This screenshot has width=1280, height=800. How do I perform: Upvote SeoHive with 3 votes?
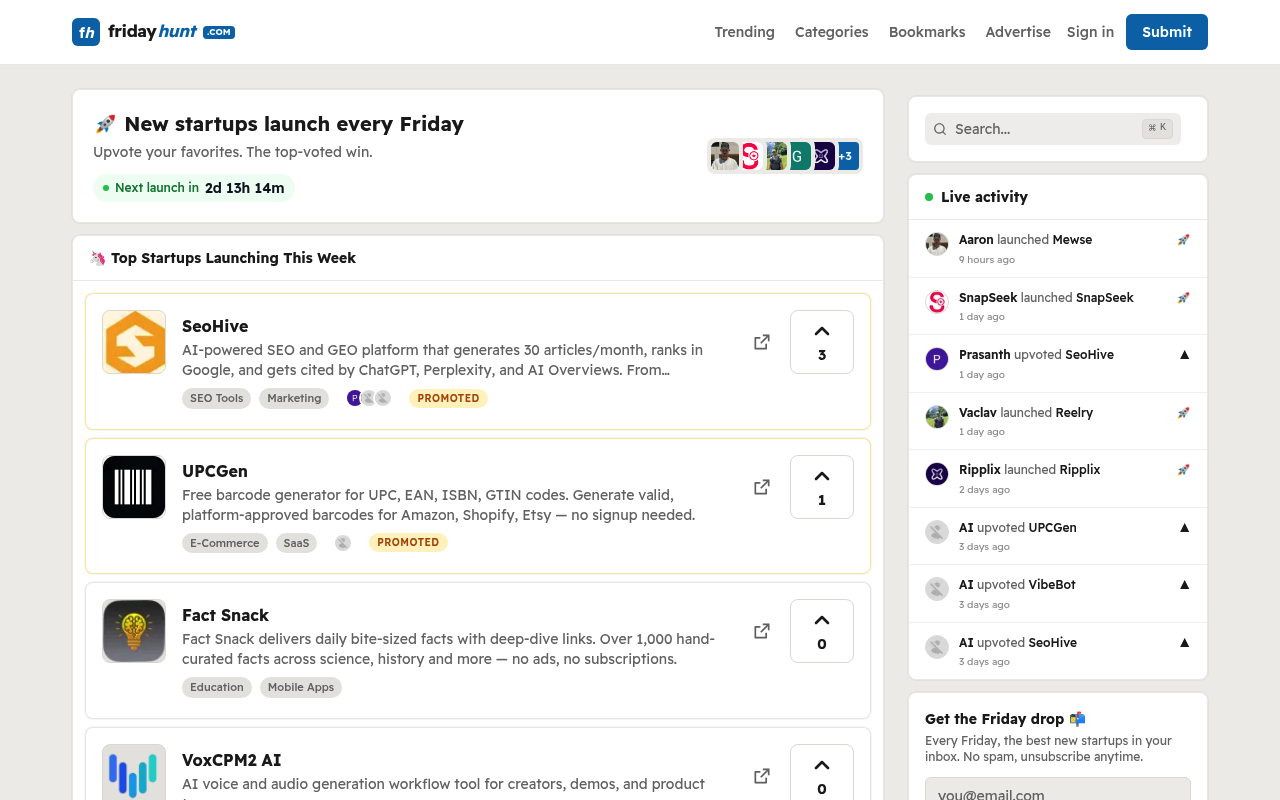(822, 342)
